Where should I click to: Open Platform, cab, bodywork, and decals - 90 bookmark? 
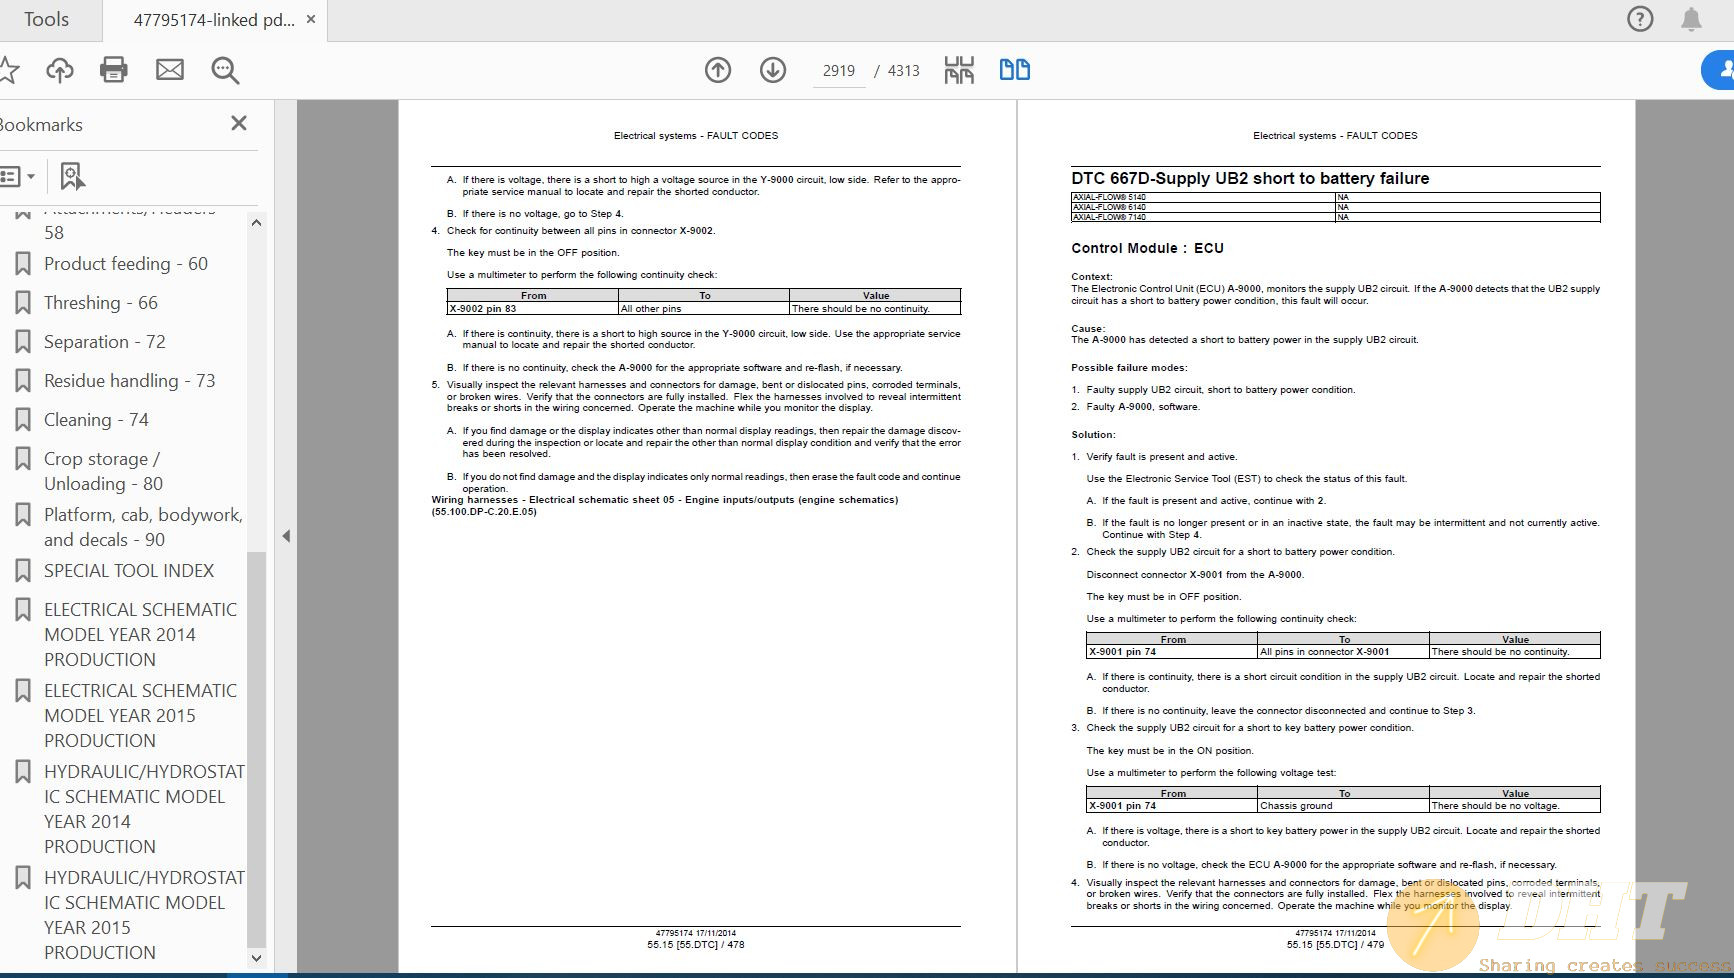coord(143,527)
